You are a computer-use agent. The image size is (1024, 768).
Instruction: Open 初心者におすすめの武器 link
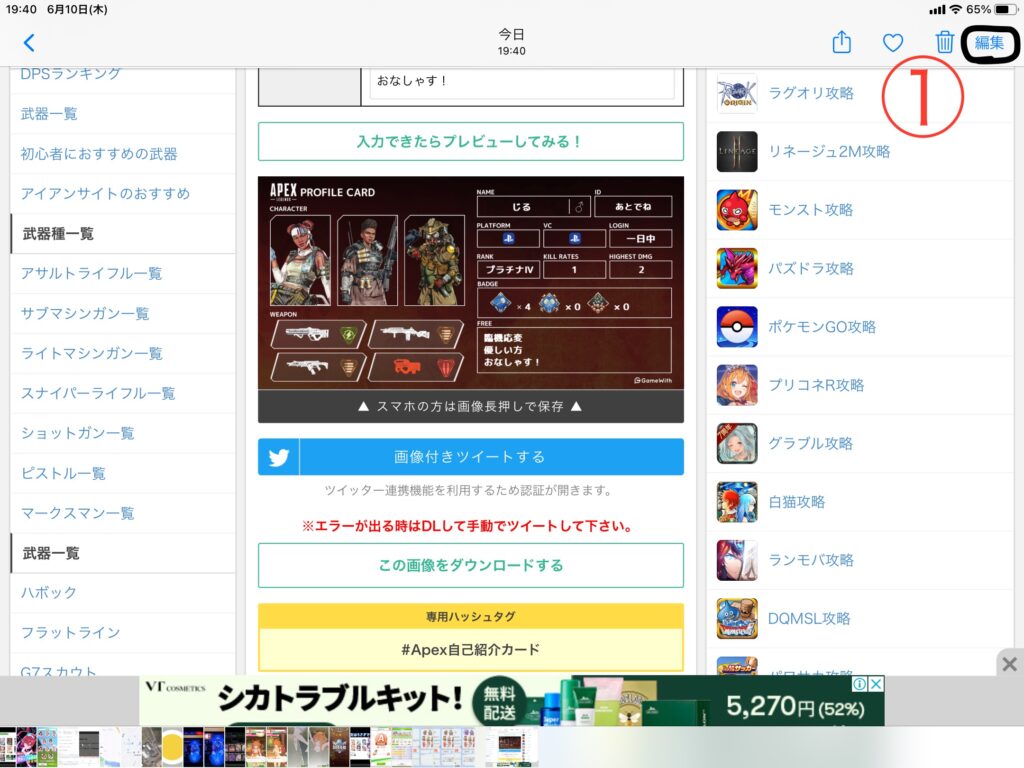point(99,154)
